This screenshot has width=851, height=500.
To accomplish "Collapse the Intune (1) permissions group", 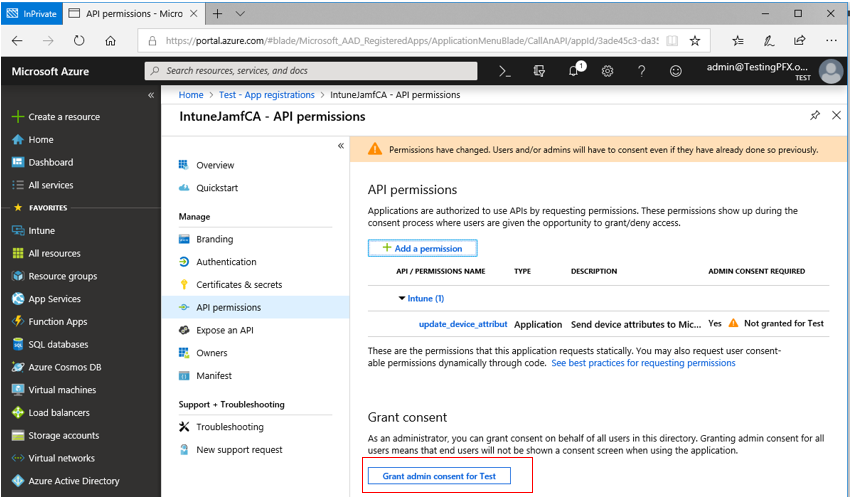I will point(402,298).
